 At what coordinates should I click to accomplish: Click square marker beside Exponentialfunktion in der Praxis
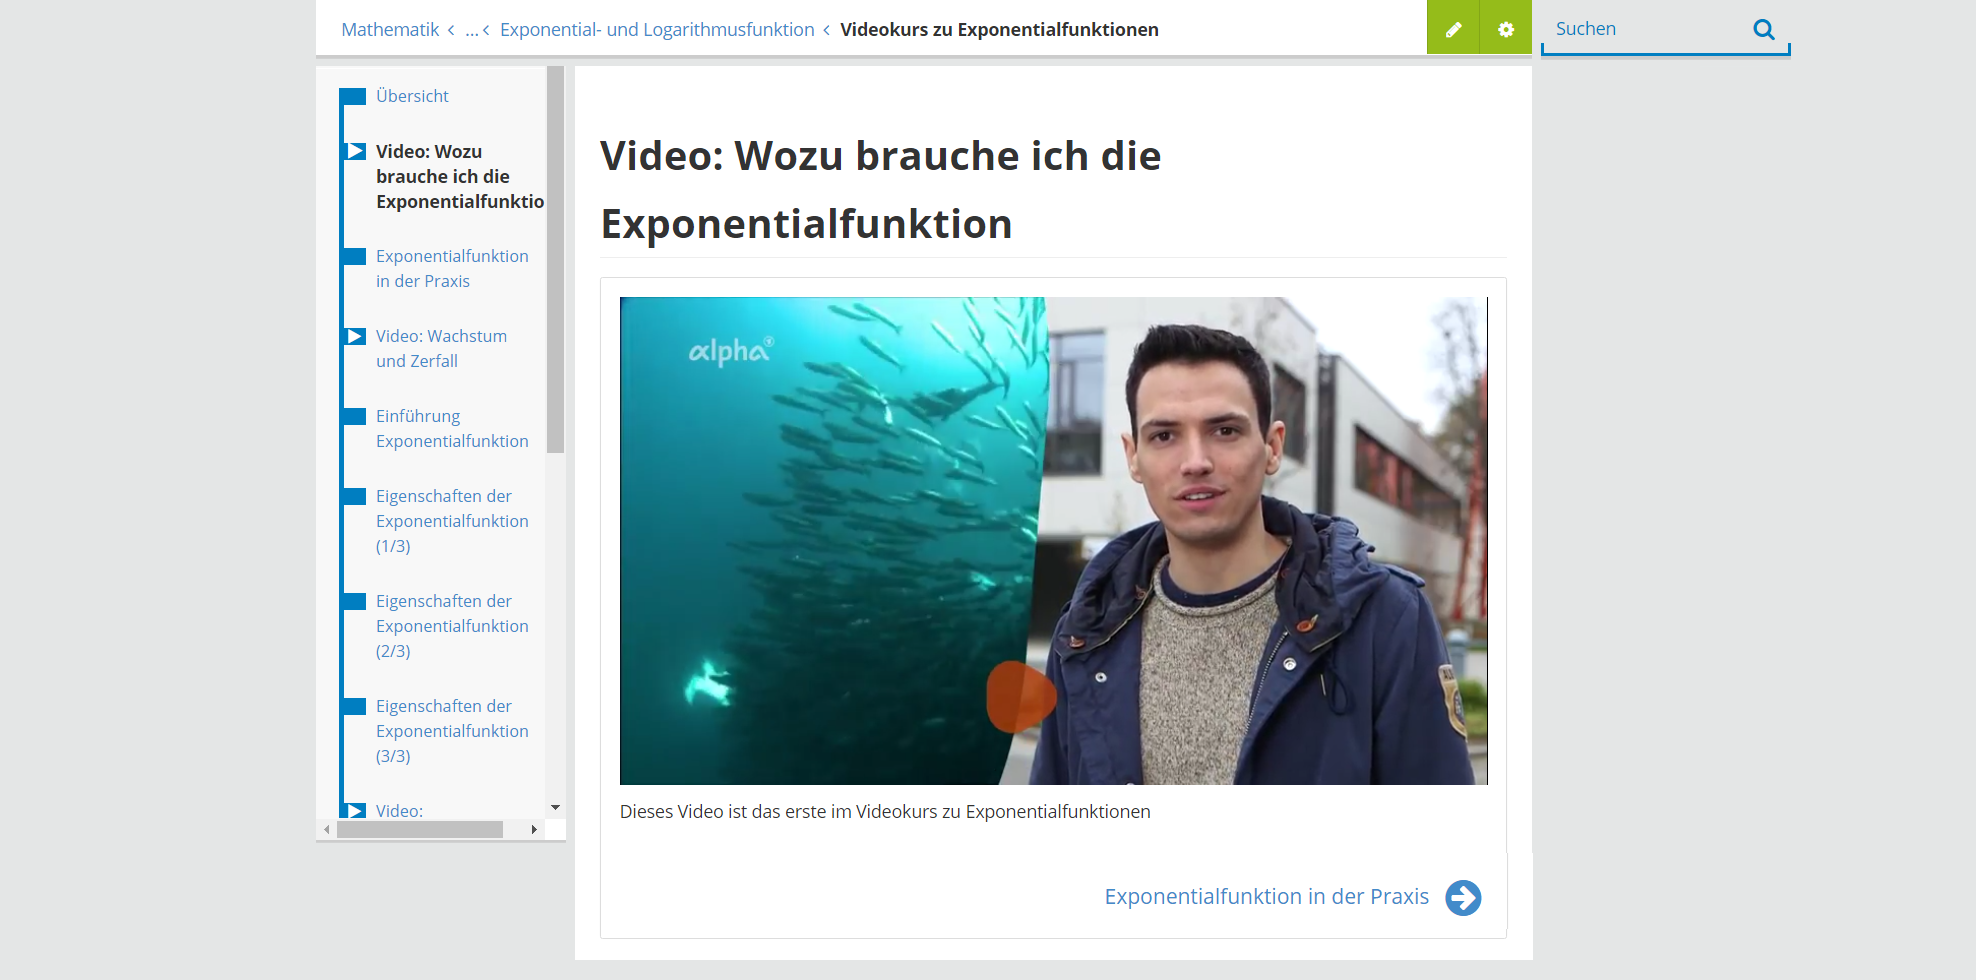pyautogui.click(x=353, y=256)
